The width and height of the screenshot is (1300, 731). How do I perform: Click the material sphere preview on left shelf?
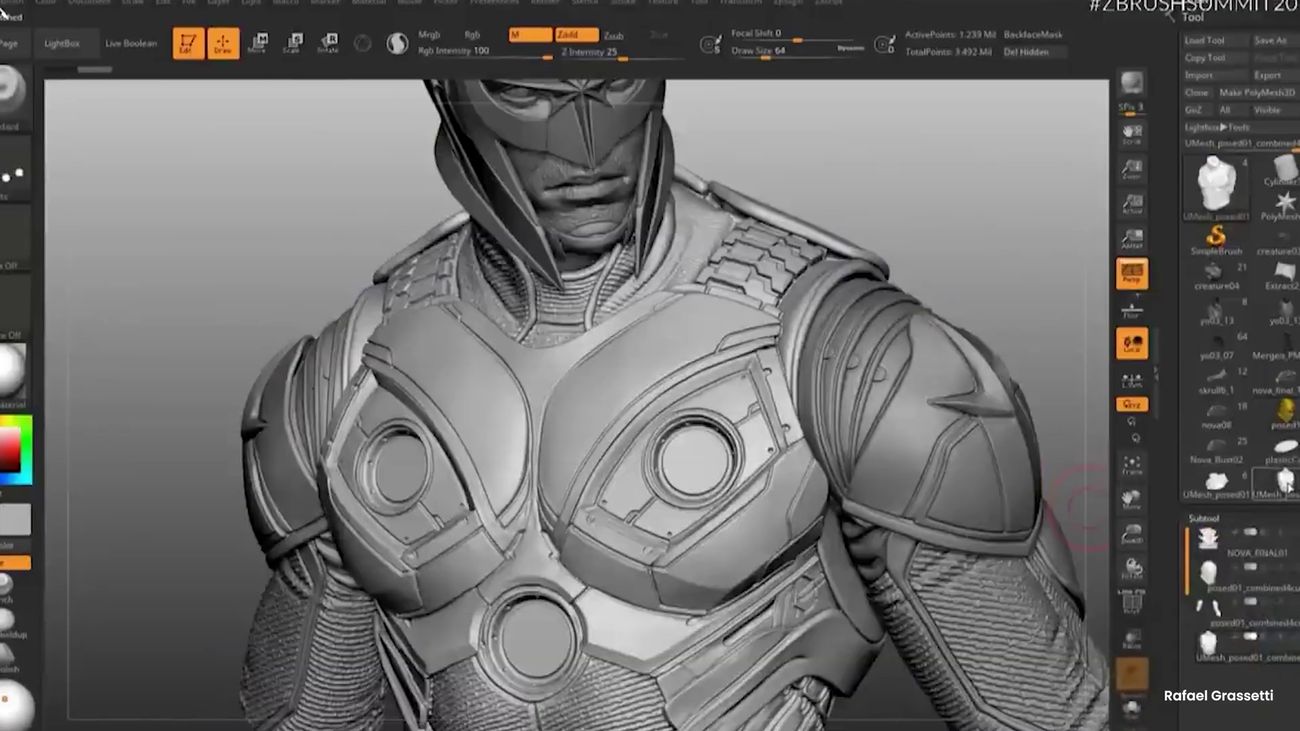tap(10, 371)
